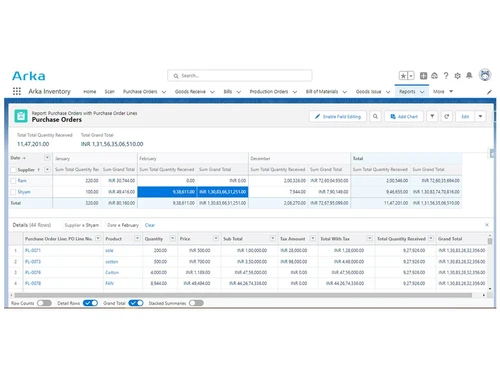
Task: Toggle the Row Counts switch
Action: tap(44, 303)
